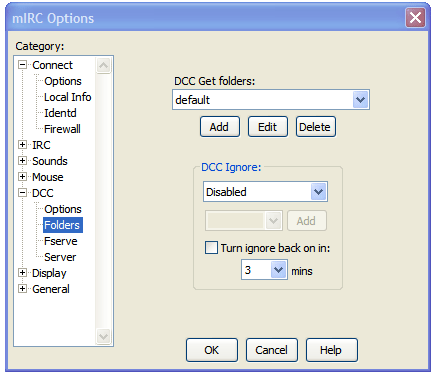Open the minutes dropdown showing 3

(278, 270)
